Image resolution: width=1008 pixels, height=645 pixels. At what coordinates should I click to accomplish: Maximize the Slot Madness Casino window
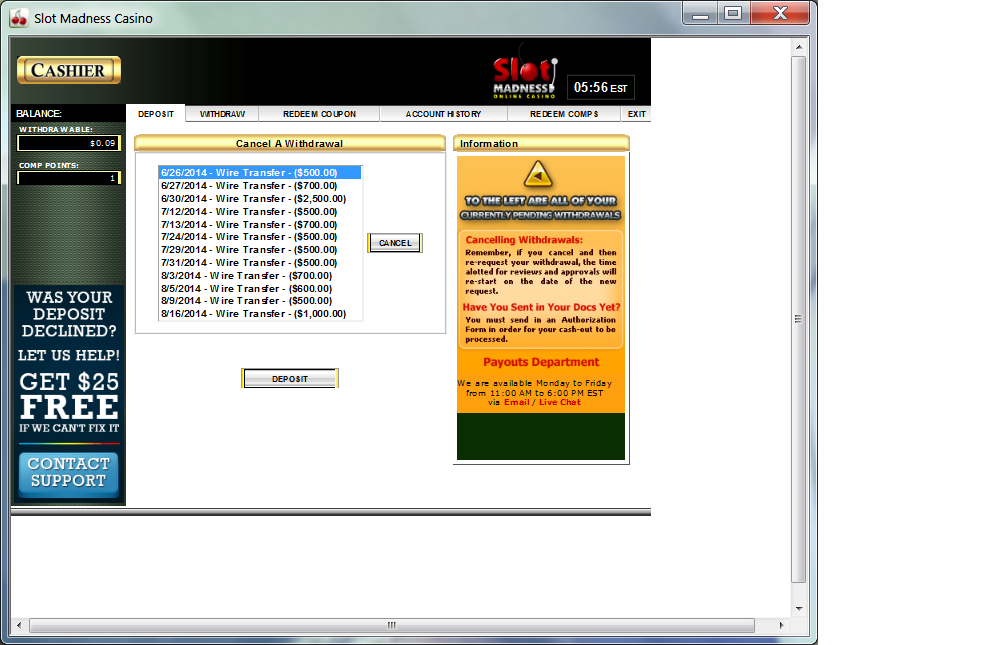733,14
